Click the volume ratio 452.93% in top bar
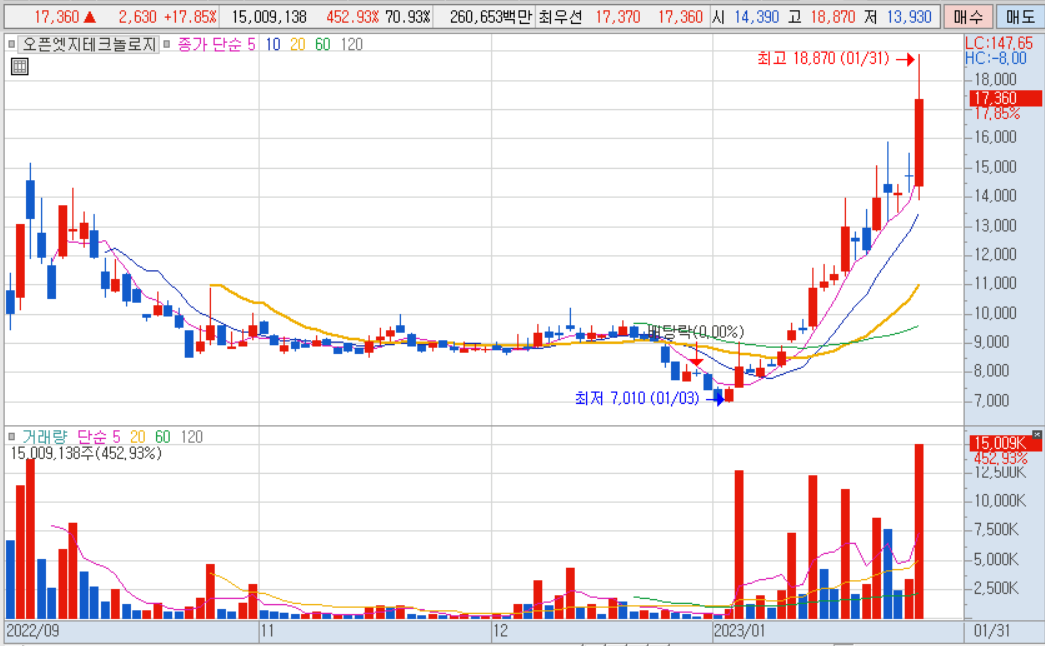 click(x=352, y=17)
